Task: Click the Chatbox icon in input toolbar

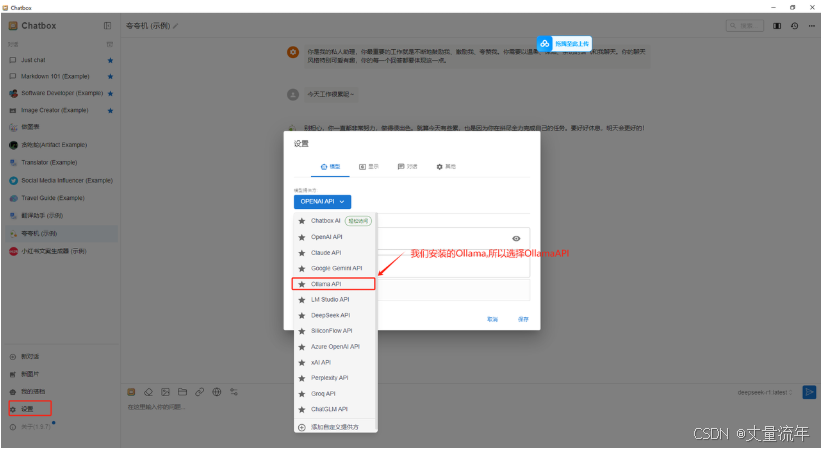Action: pyautogui.click(x=132, y=392)
